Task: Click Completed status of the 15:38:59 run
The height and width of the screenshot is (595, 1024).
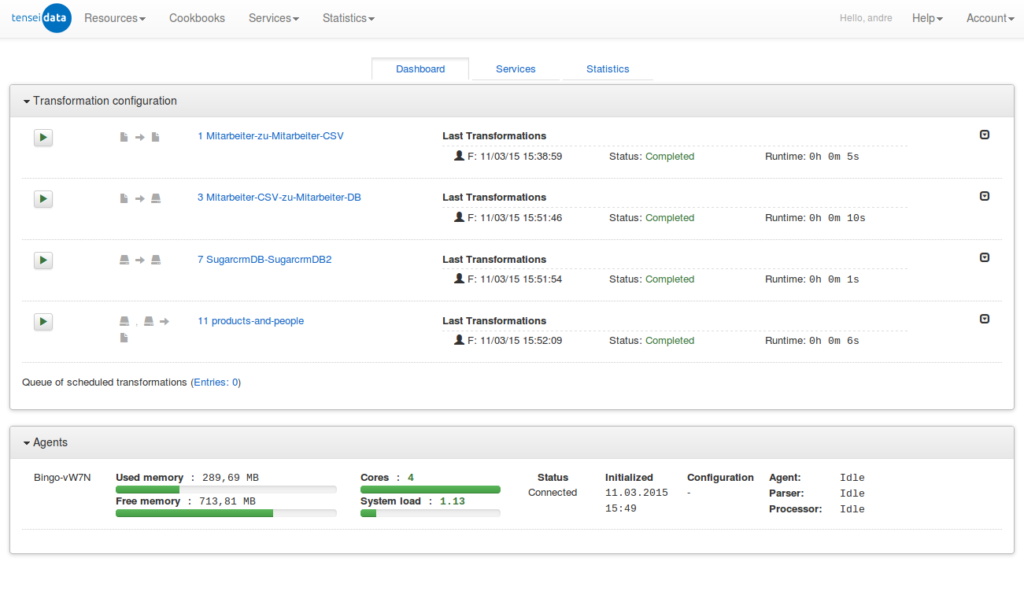Action: 670,156
